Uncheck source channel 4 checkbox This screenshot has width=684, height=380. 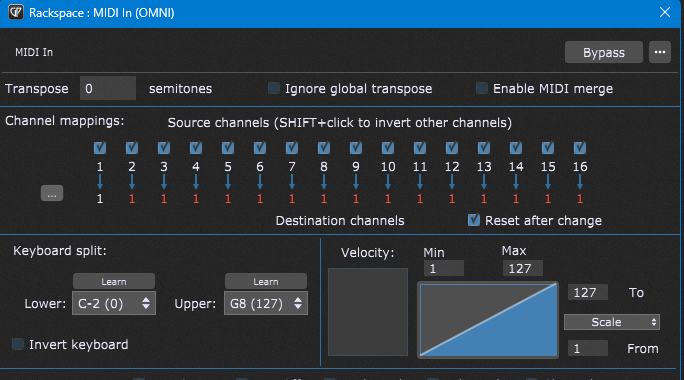click(x=196, y=147)
